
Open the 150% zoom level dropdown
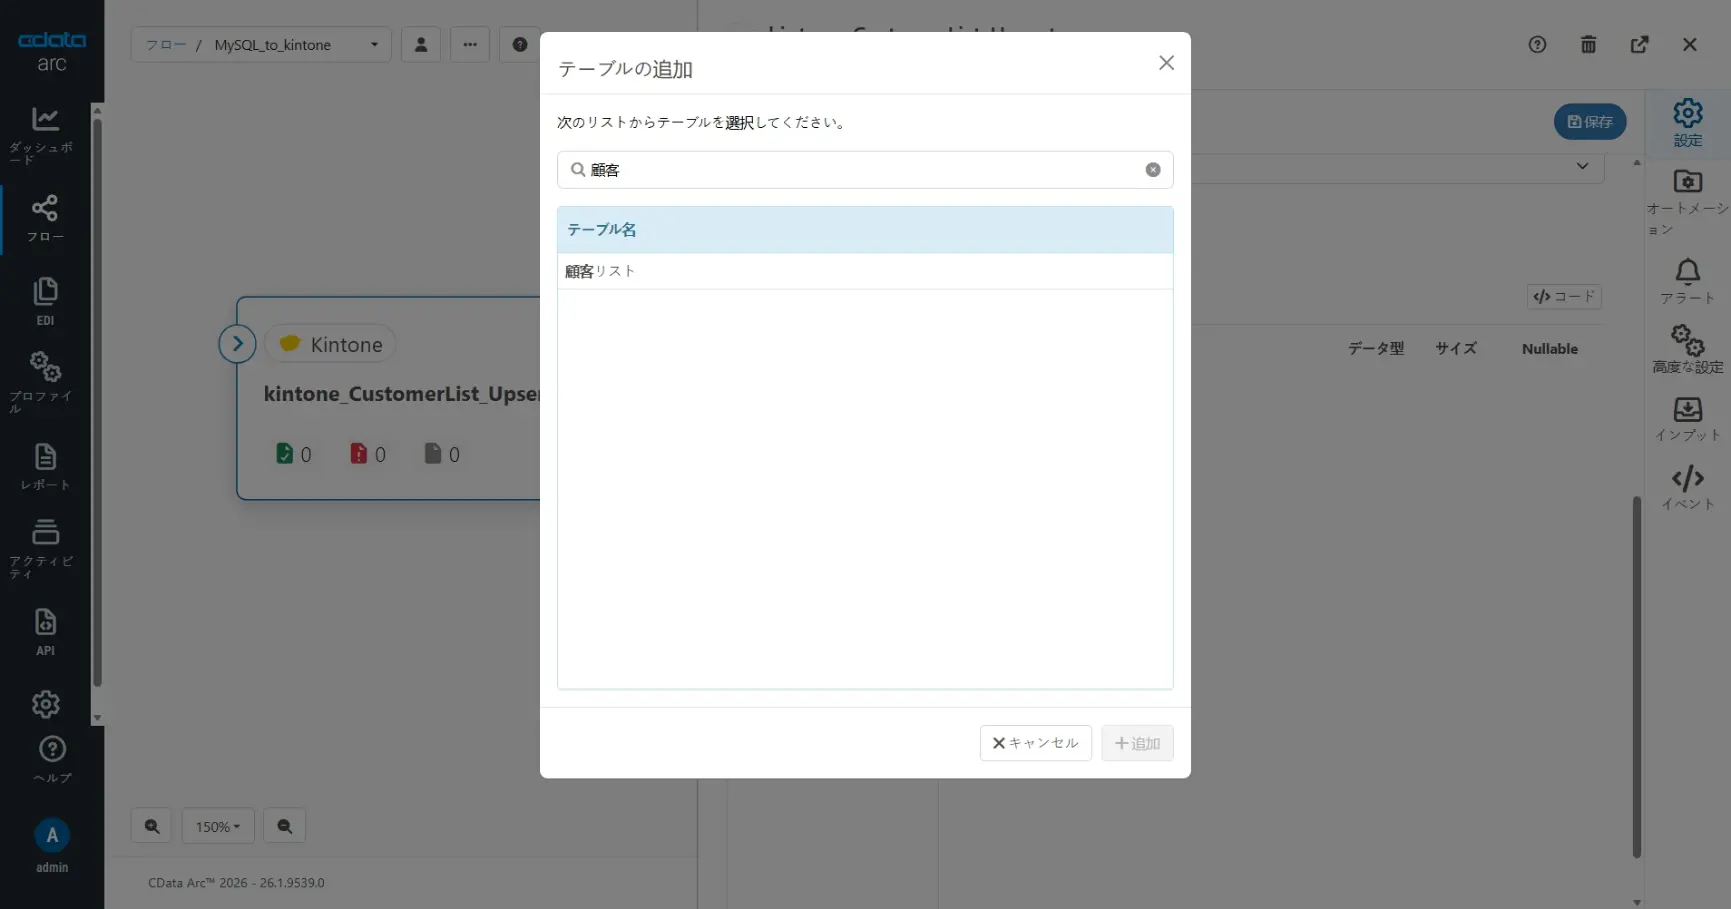[x=218, y=826]
